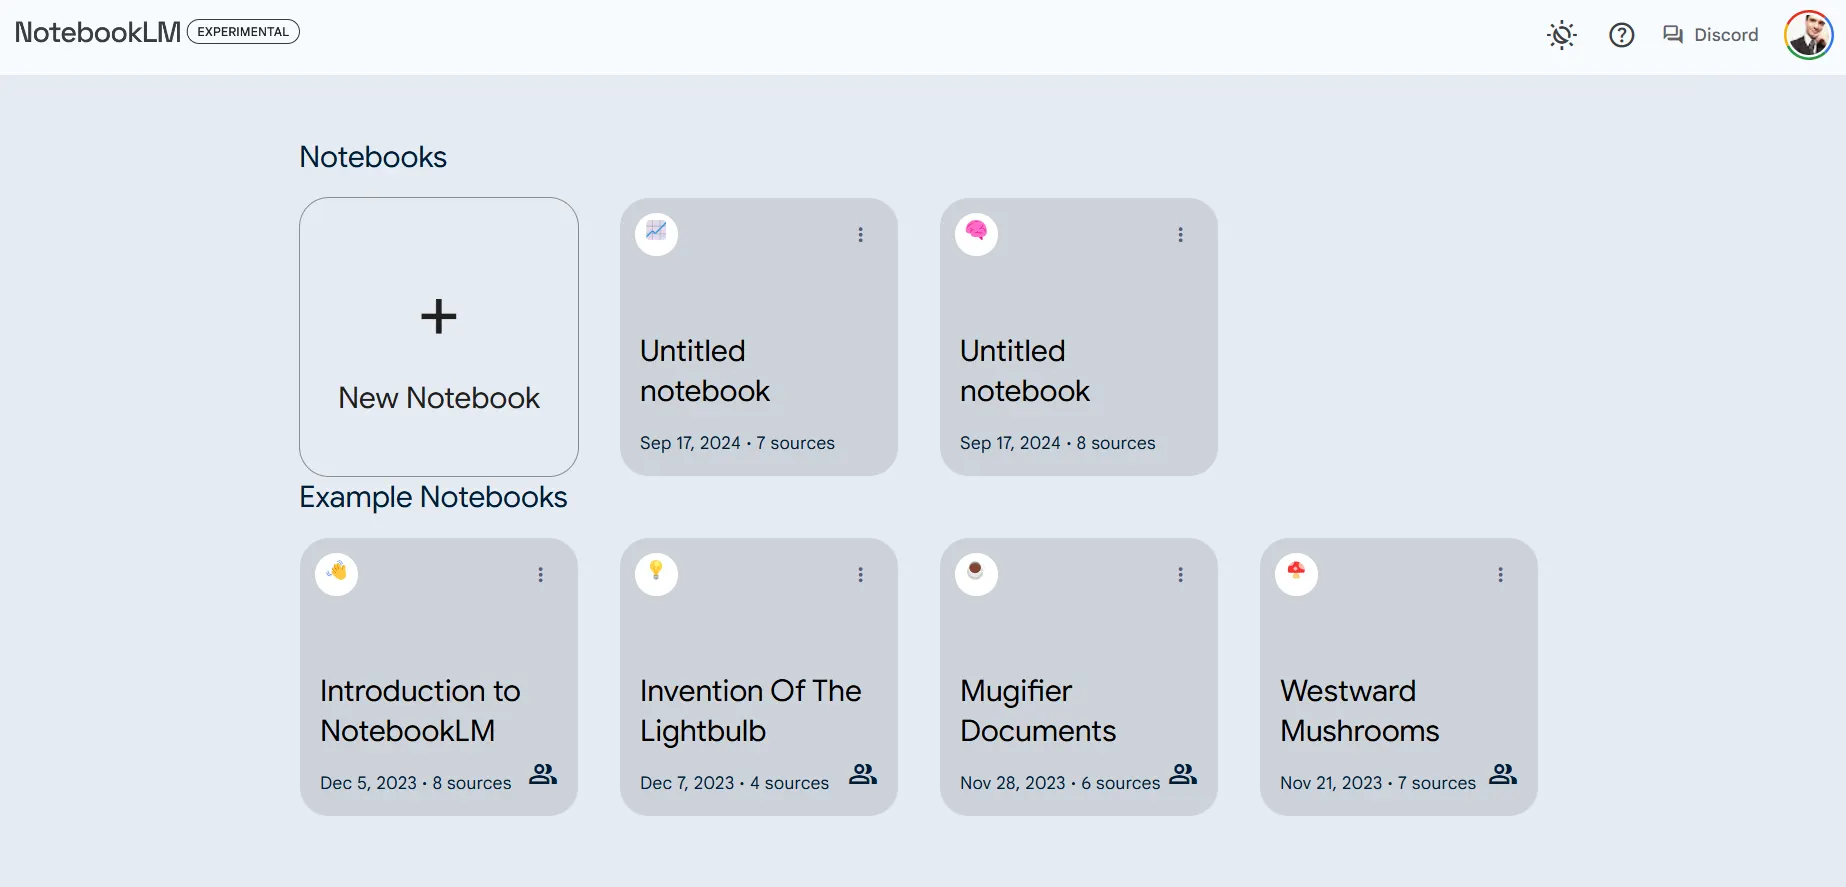Click the lightbulb icon on Invention Of The Lightbulb
The height and width of the screenshot is (887, 1846).
click(x=657, y=574)
